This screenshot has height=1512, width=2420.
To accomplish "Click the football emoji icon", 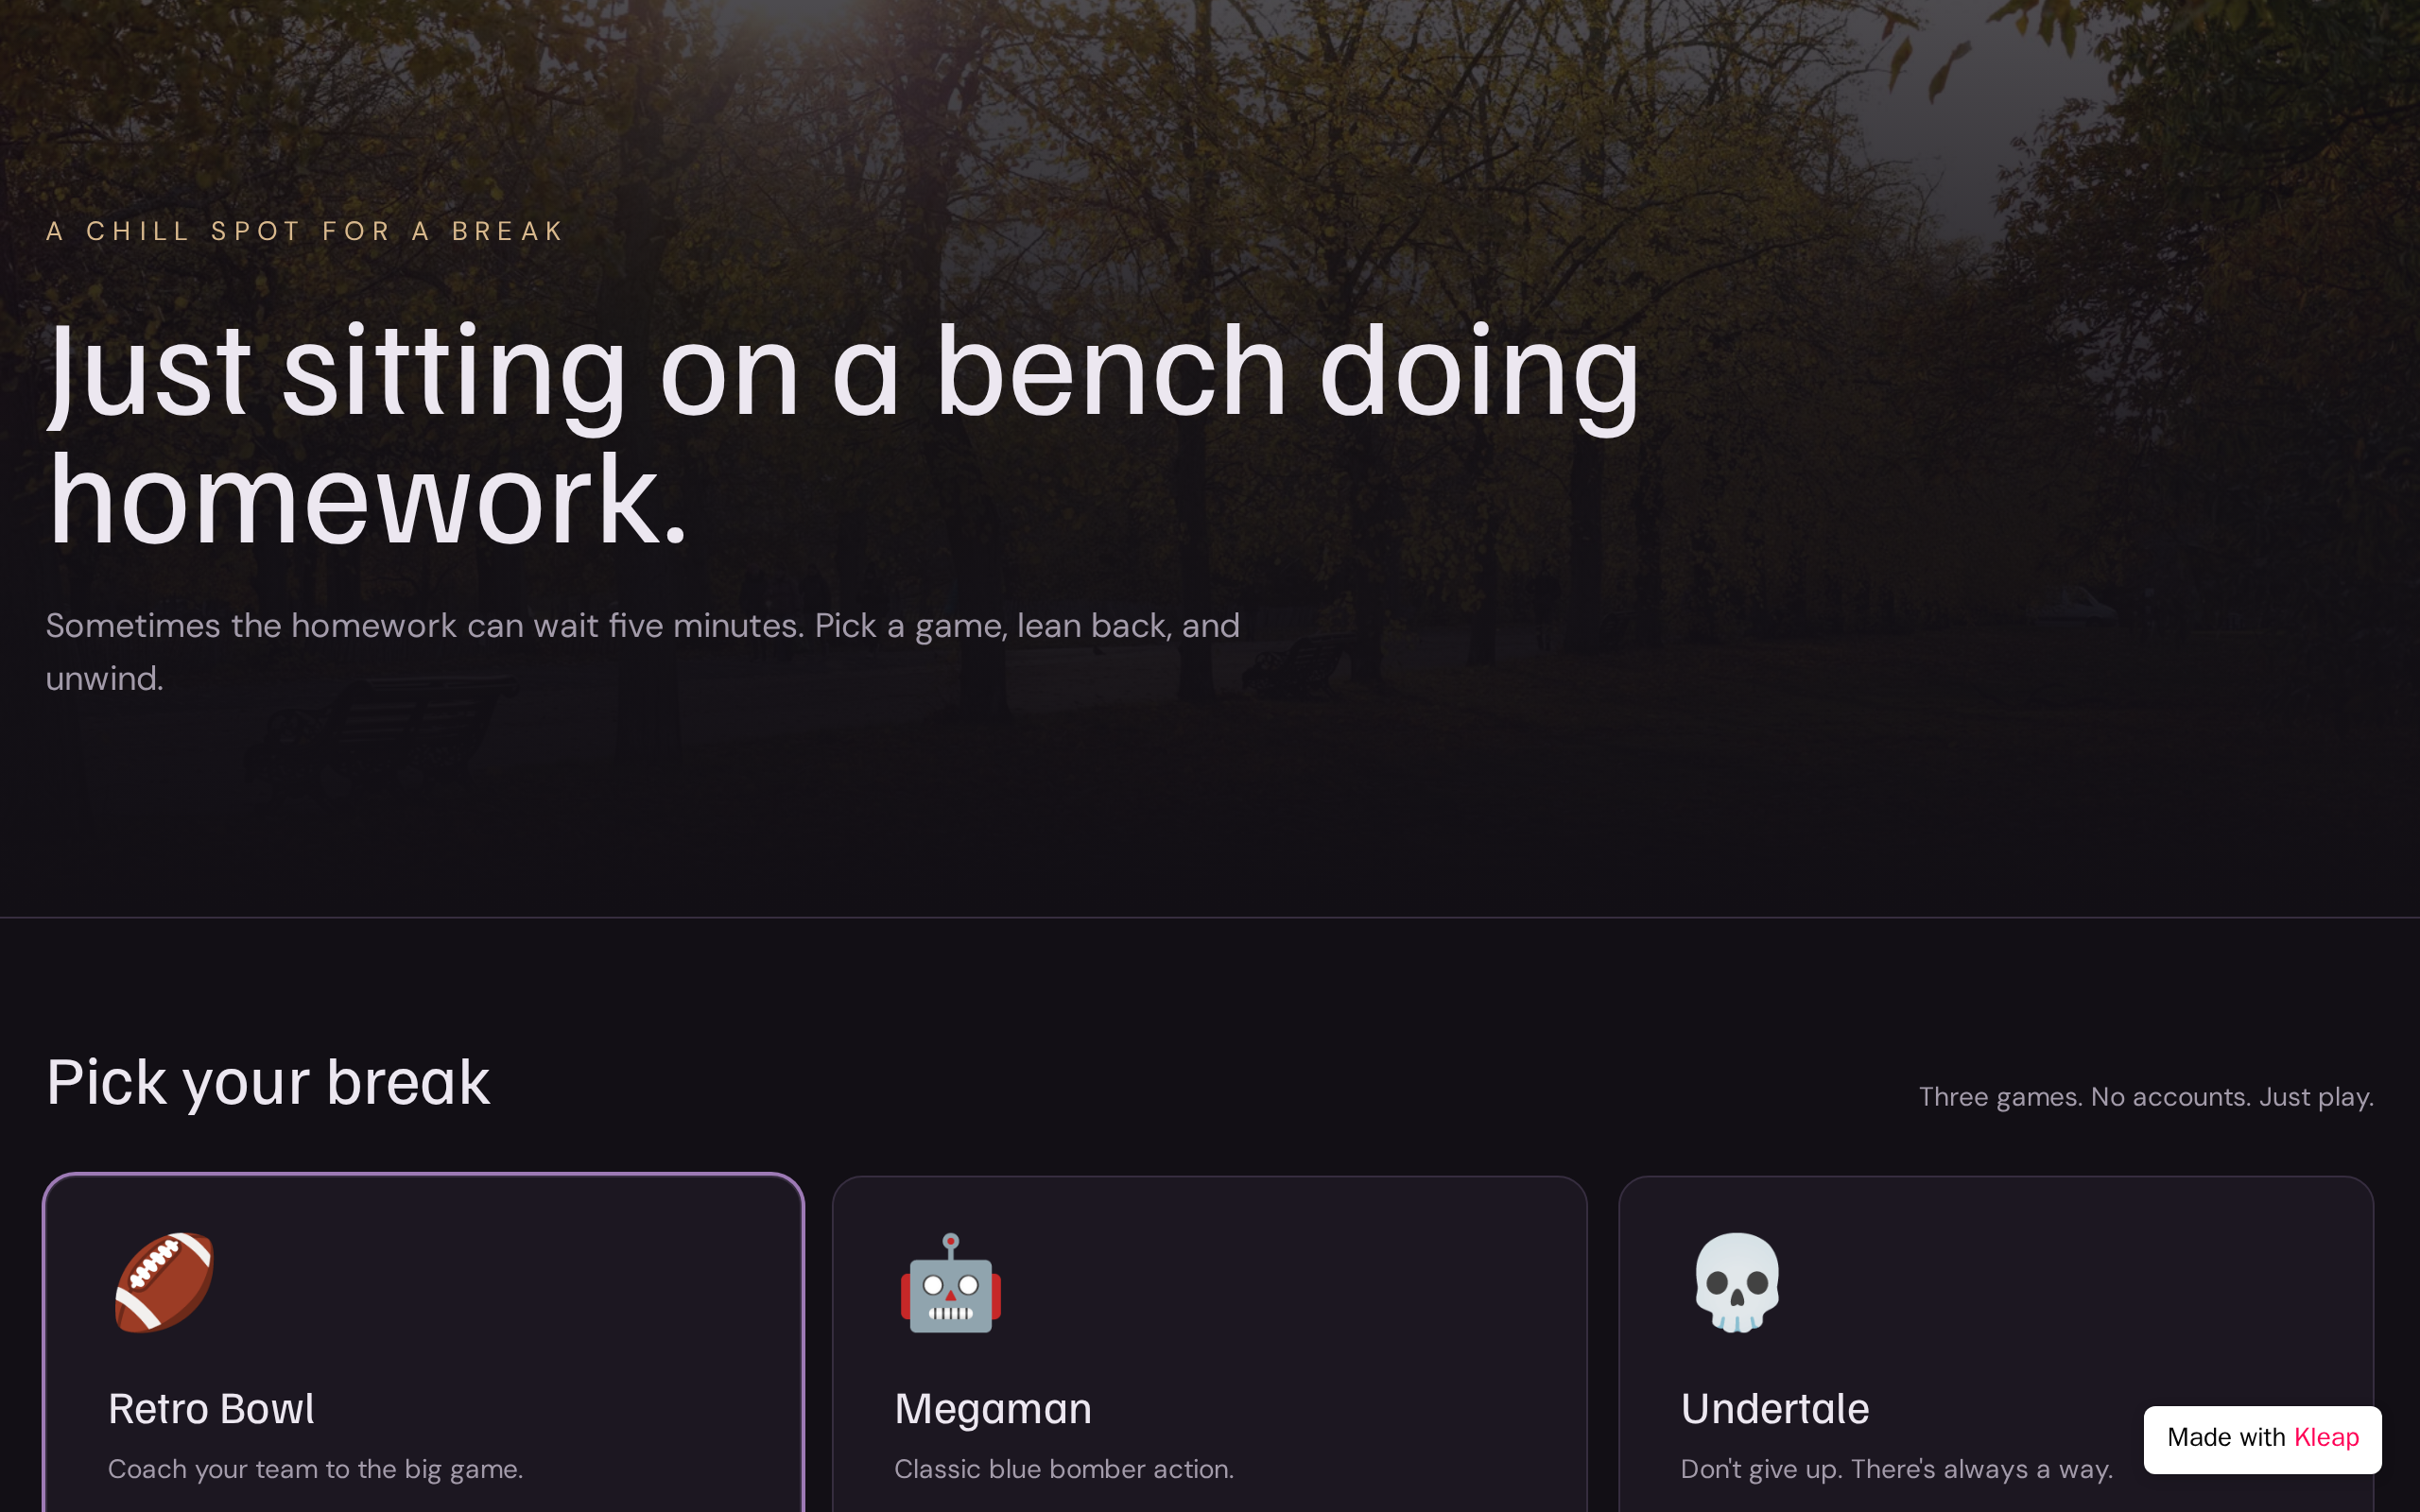I will click(x=164, y=1282).
